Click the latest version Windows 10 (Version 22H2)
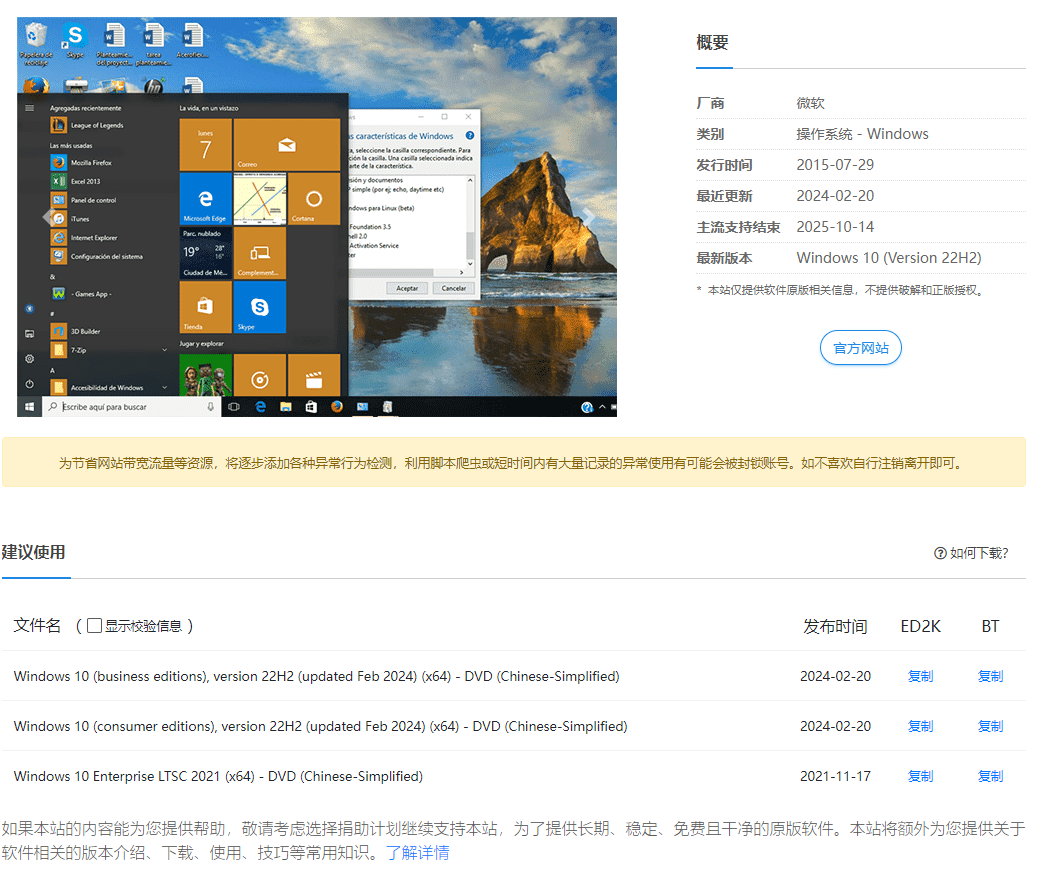The width and height of the screenshot is (1048, 874). click(889, 258)
